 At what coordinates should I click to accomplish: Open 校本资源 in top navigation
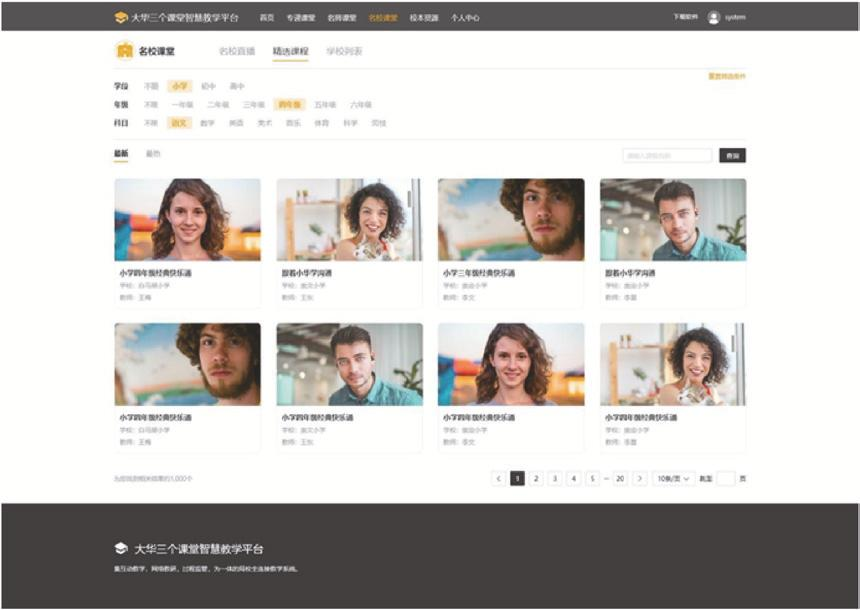click(x=424, y=18)
